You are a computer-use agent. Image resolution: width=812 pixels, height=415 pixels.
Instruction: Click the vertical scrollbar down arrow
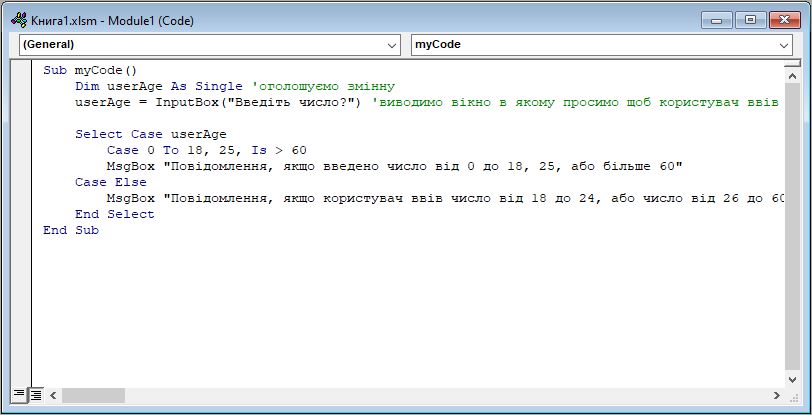(x=792, y=380)
